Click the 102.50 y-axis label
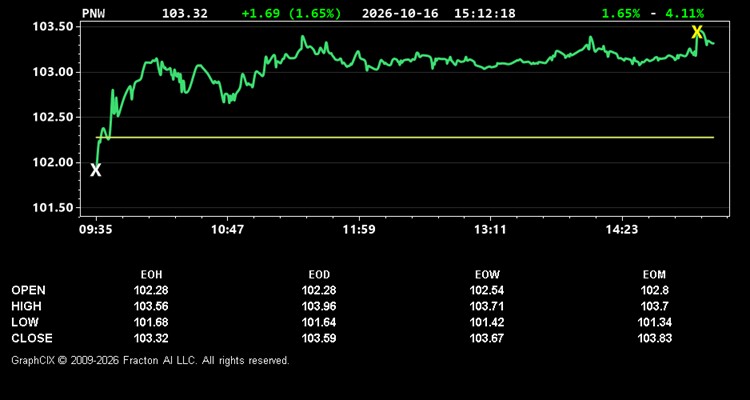750x400 pixels. [x=53, y=118]
